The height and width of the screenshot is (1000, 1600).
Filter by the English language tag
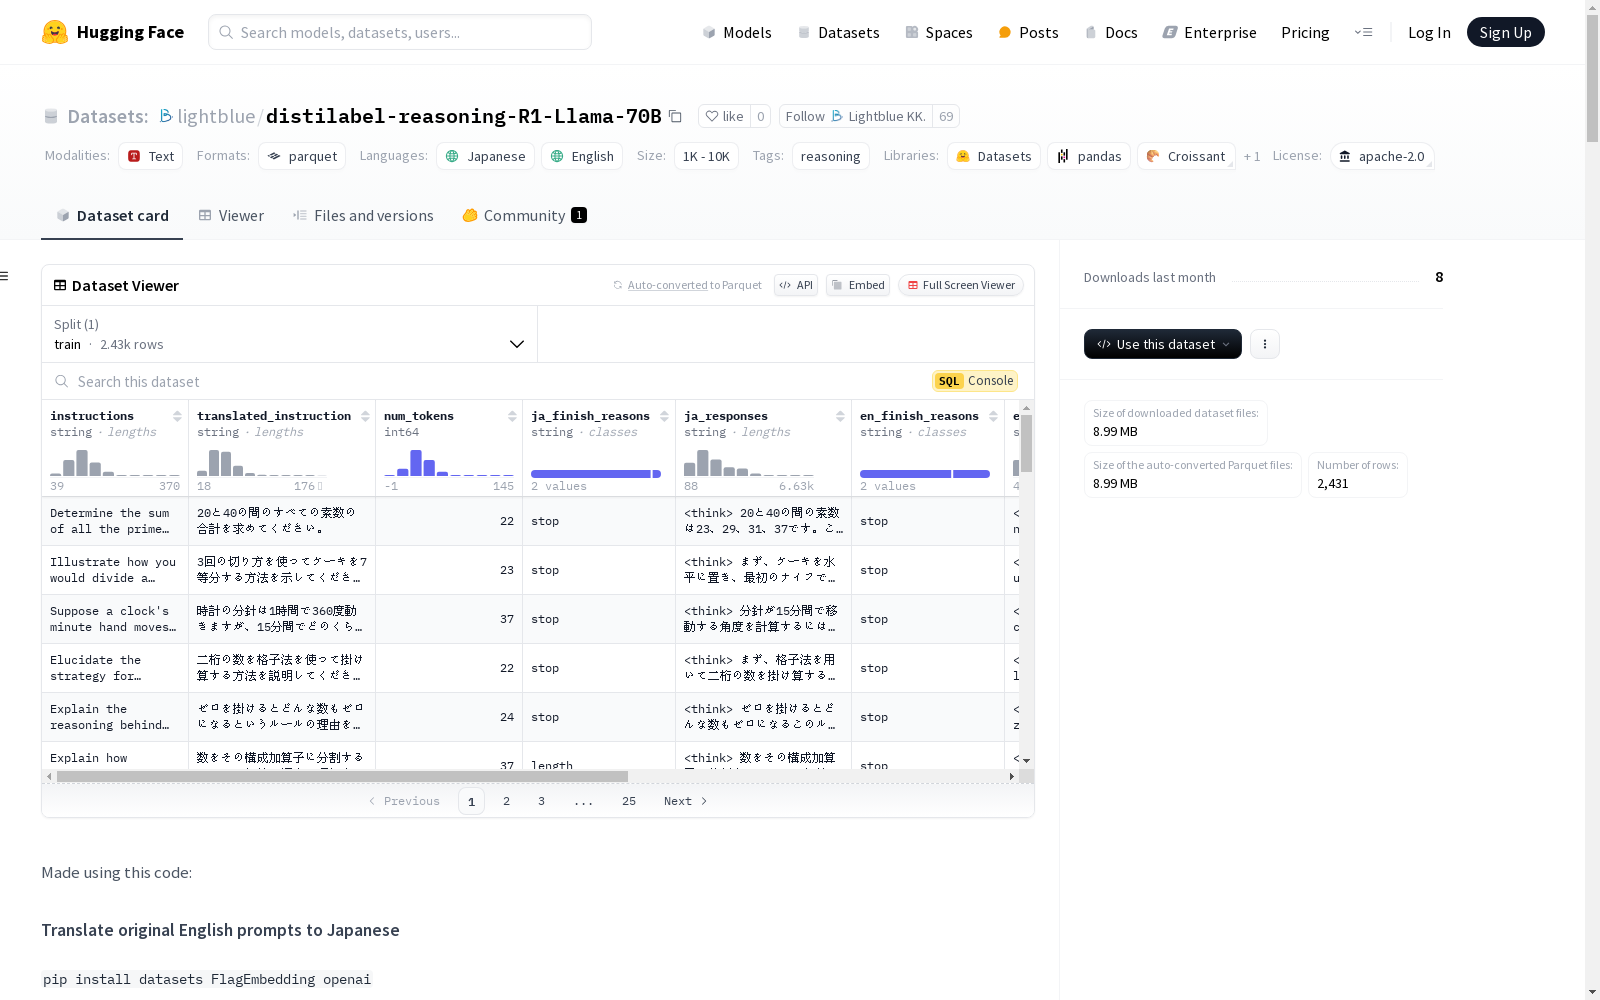pos(582,156)
